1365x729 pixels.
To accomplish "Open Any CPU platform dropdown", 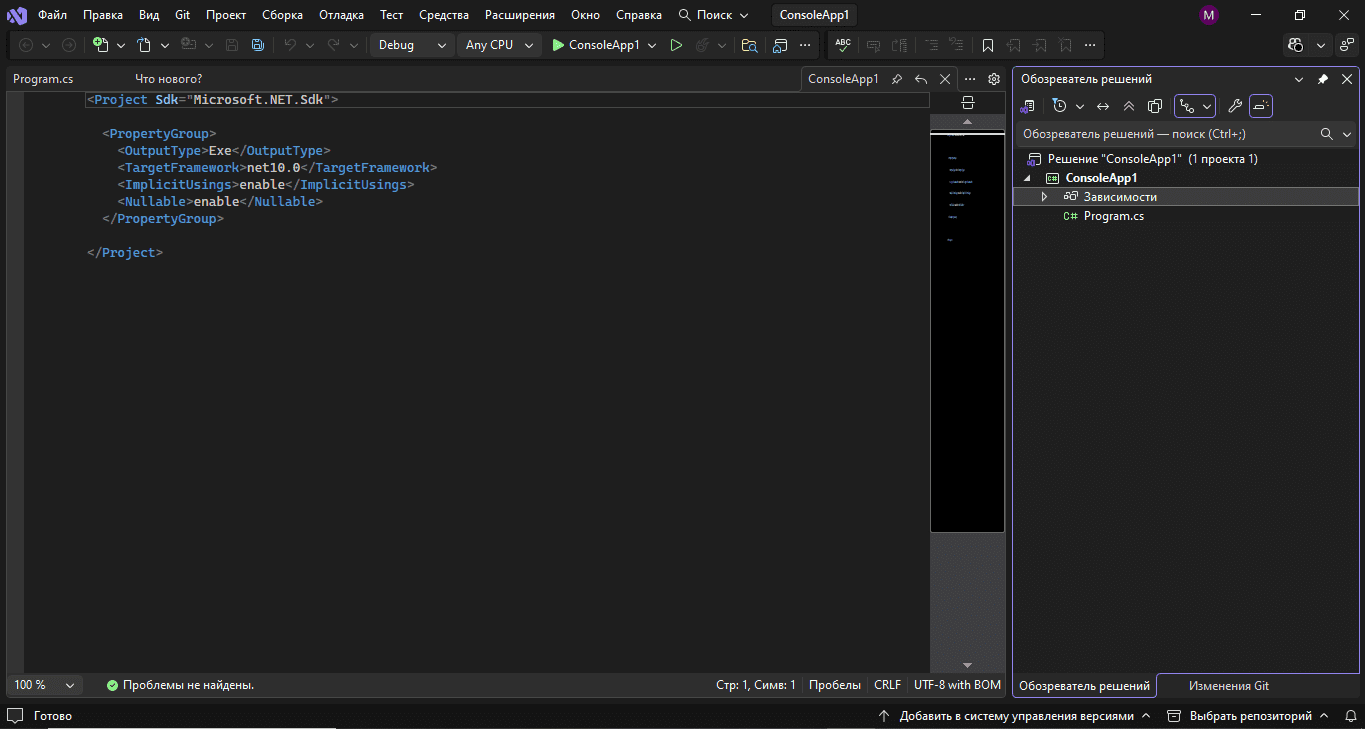I will click(501, 45).
